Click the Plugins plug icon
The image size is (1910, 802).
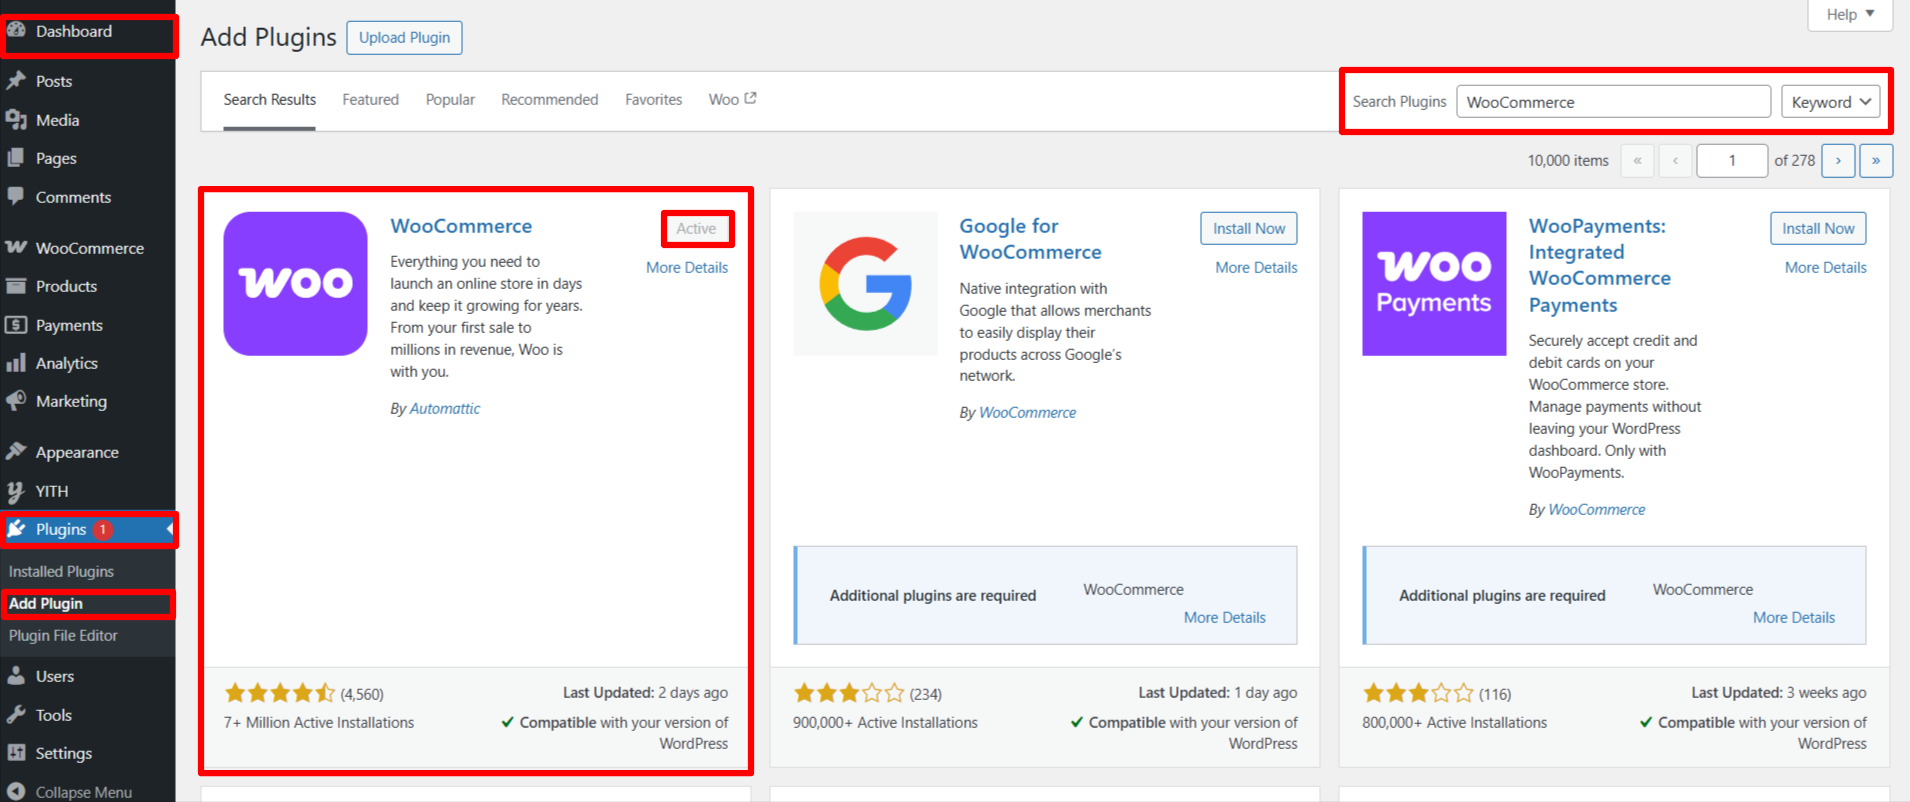(x=16, y=529)
